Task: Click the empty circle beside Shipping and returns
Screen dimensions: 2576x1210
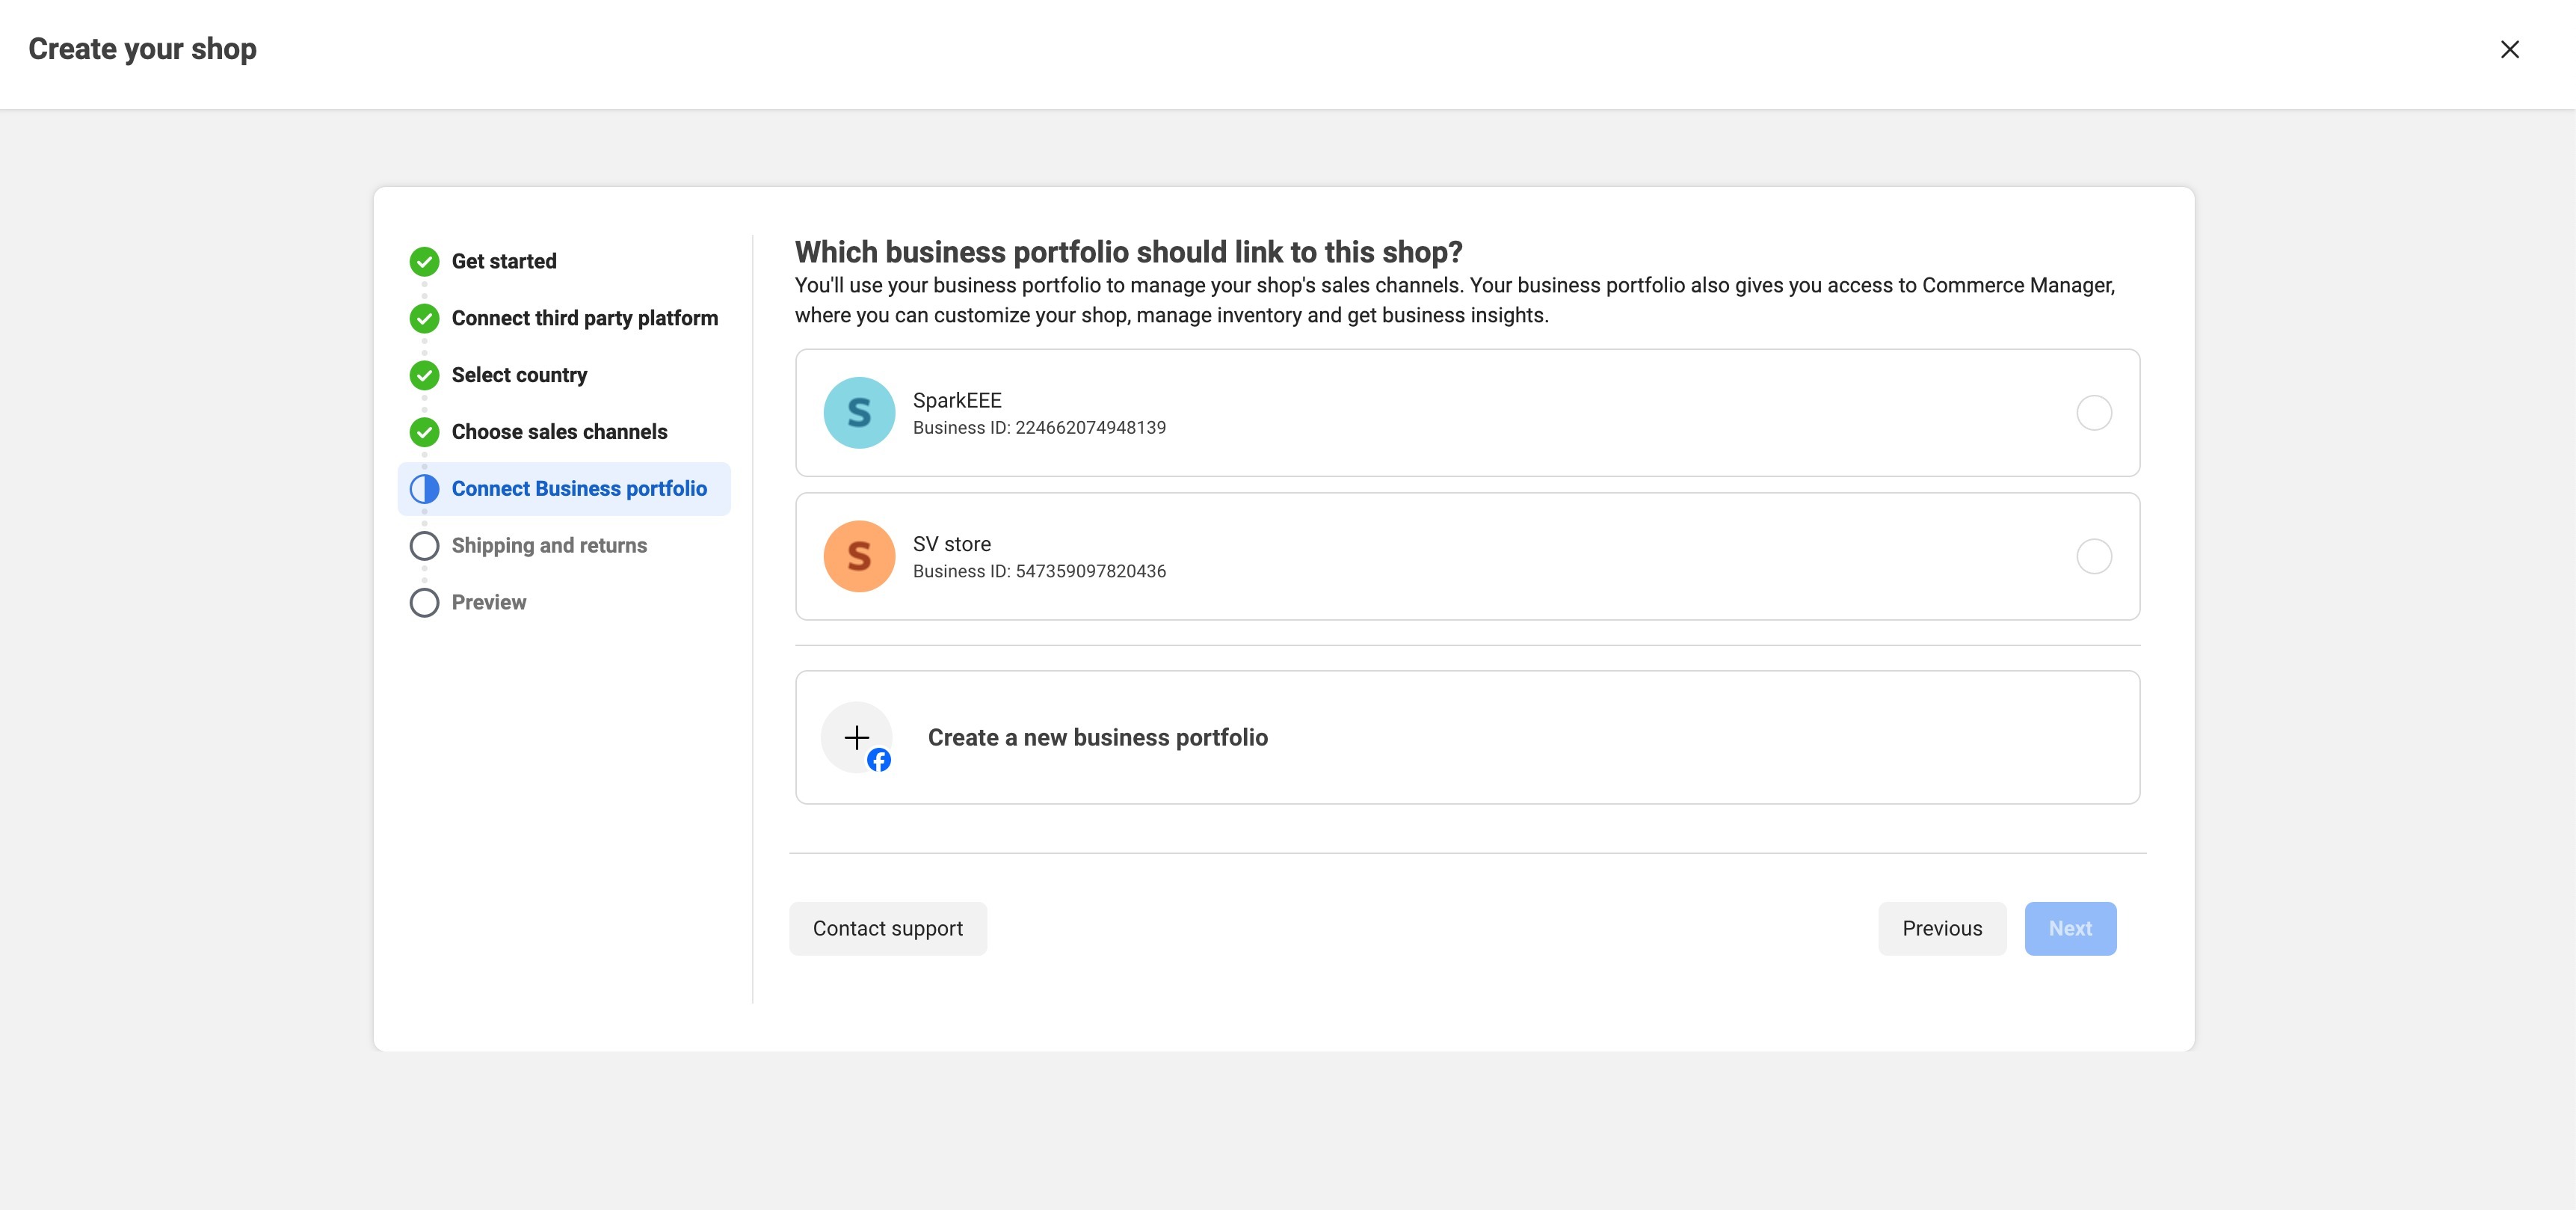Action: point(424,546)
